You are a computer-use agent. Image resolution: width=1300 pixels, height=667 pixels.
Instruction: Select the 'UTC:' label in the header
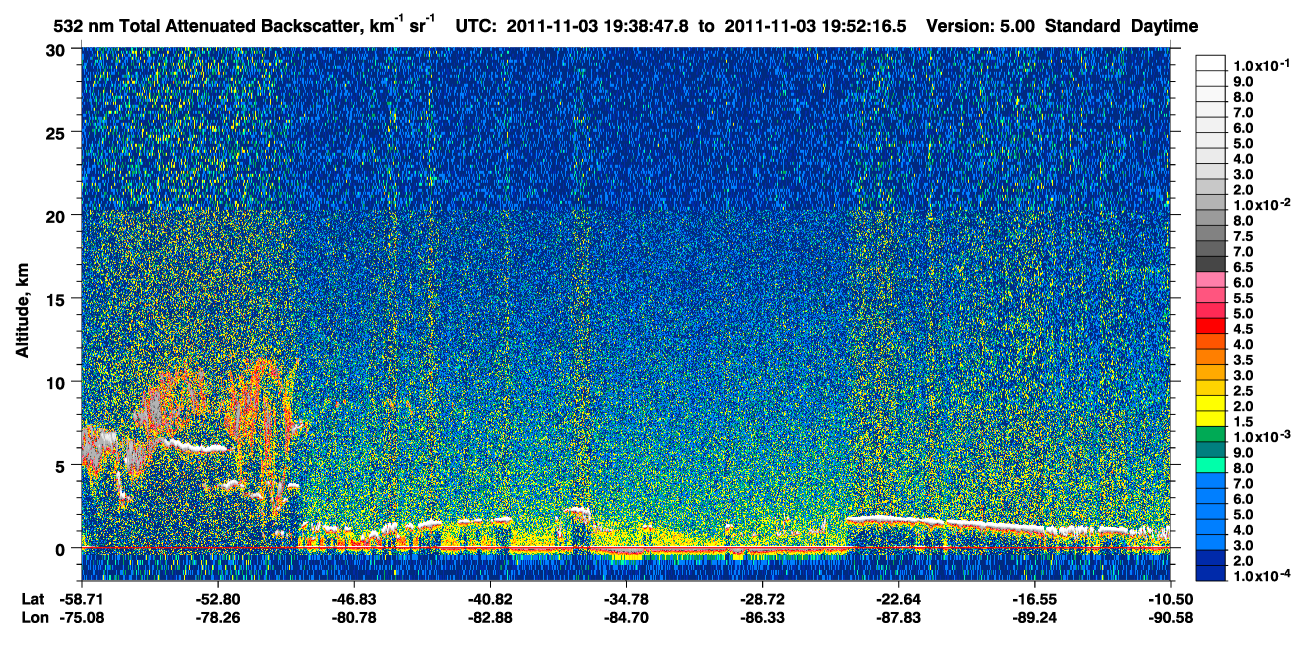click(x=476, y=26)
